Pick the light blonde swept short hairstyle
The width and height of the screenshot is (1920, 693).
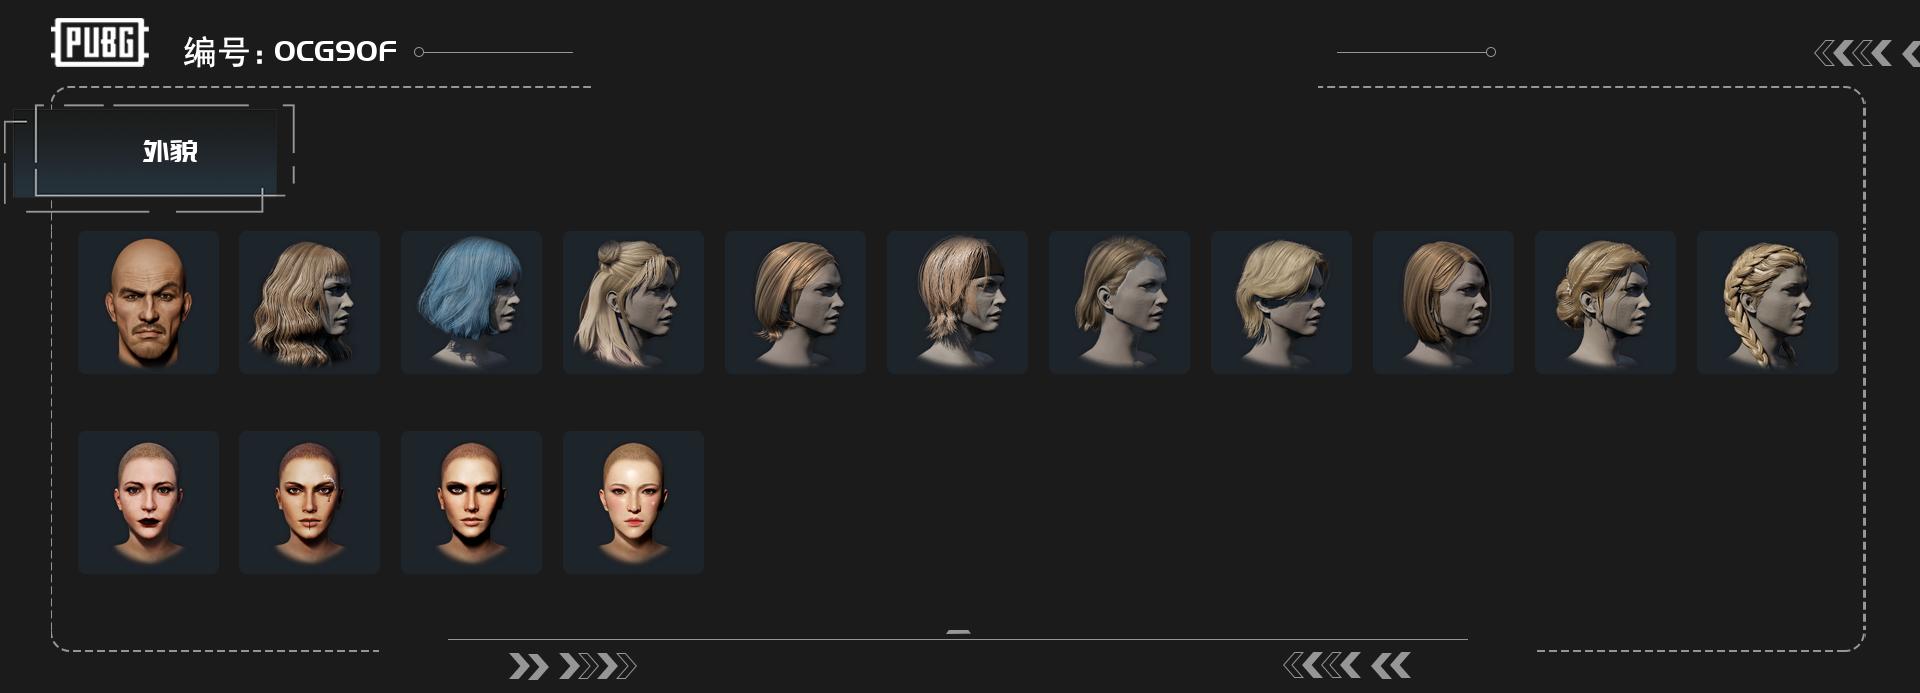pos(1281,302)
